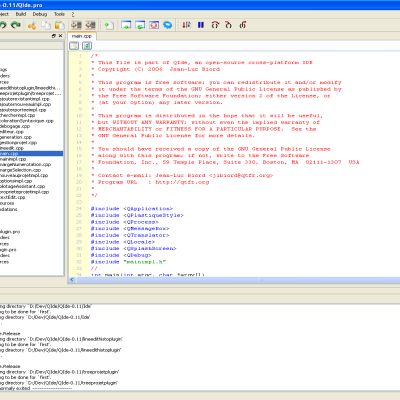This screenshot has height=400, width=400.
Task: Close the project explorer dock panel
Action: (60, 36)
